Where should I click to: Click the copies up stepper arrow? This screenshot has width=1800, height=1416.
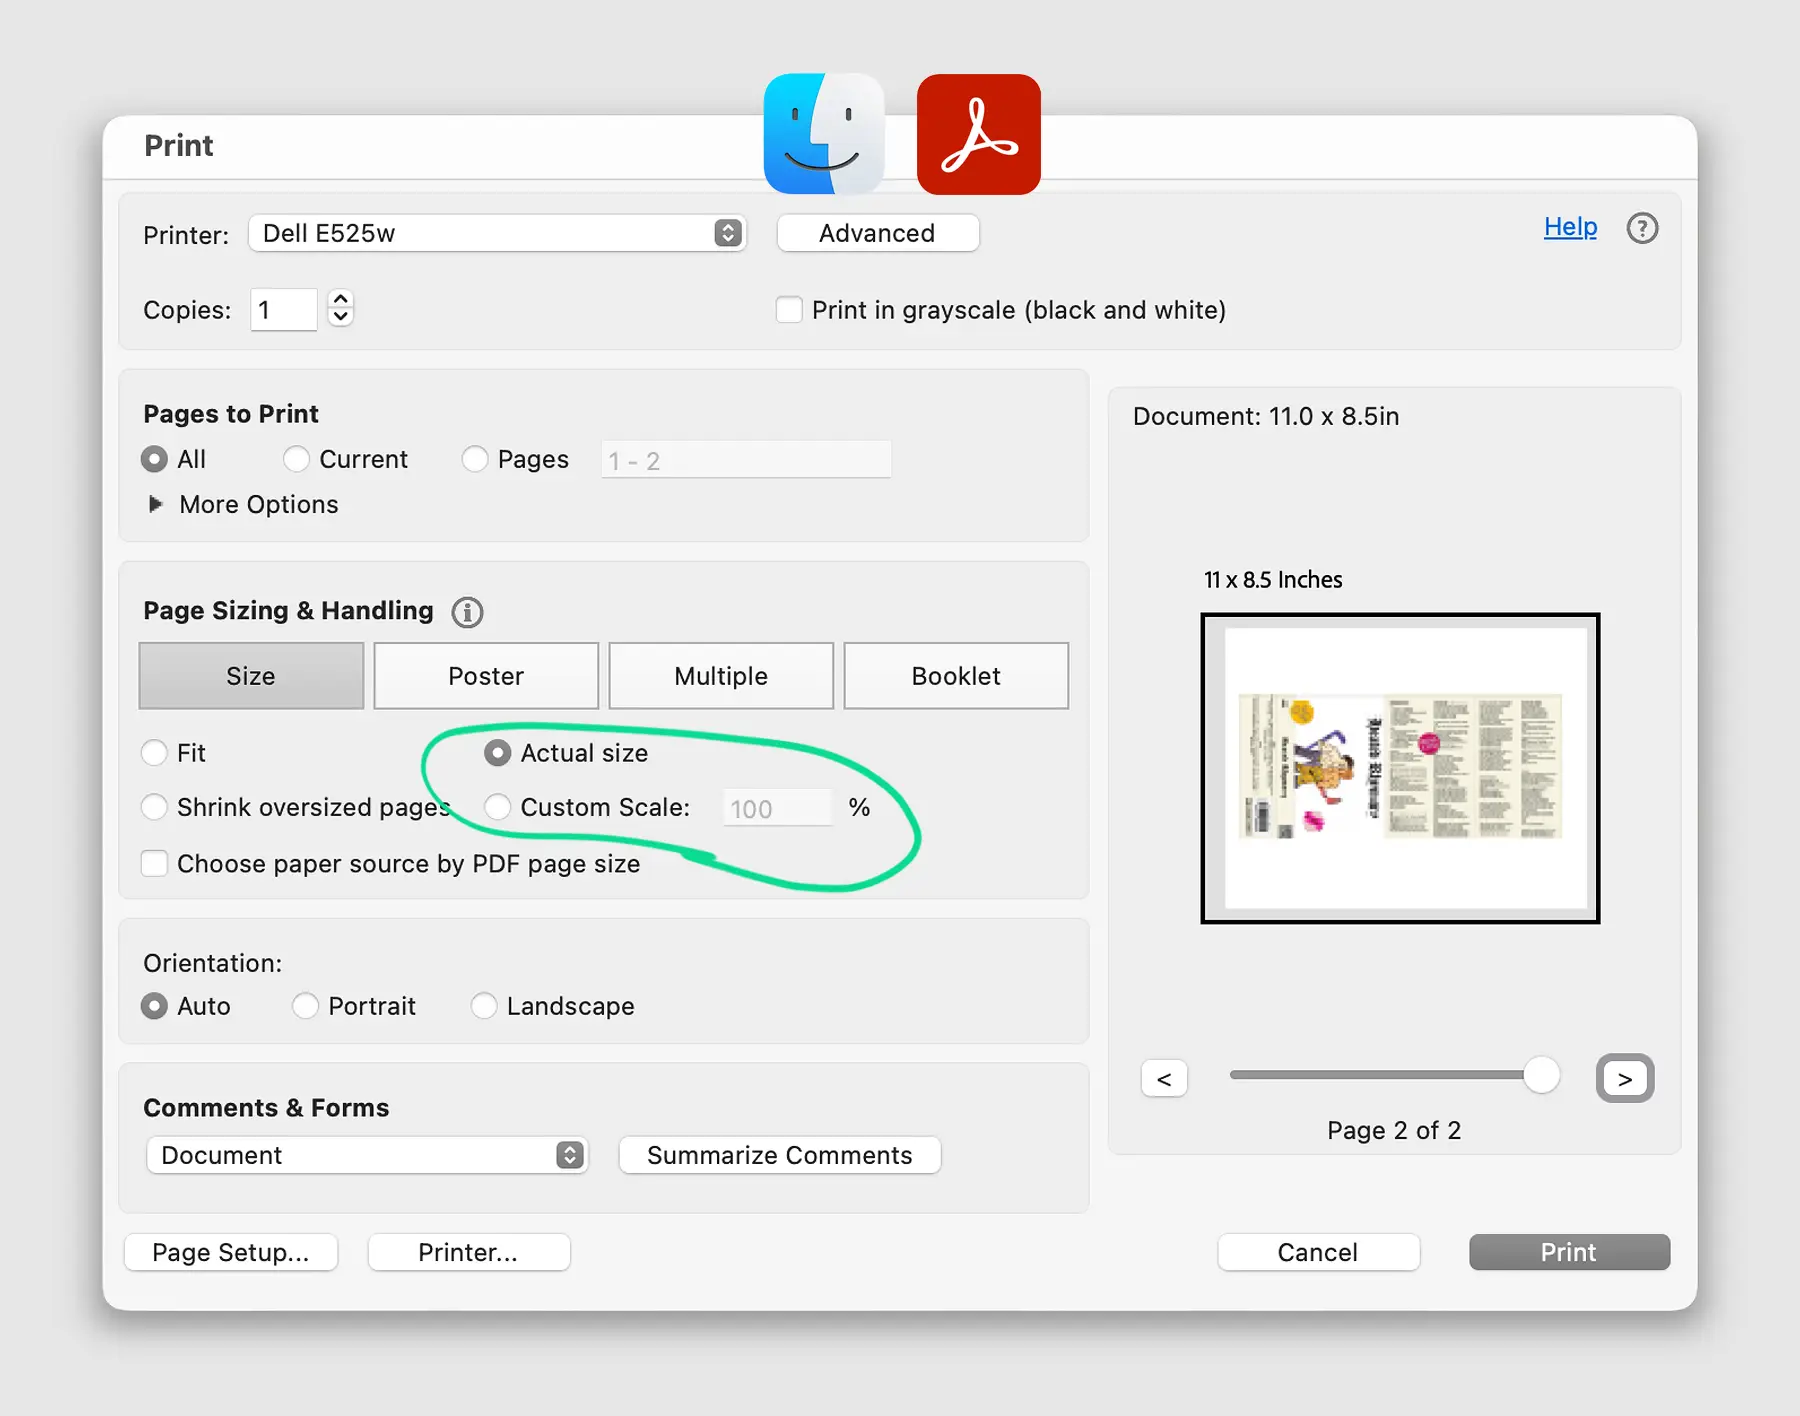[x=340, y=299]
